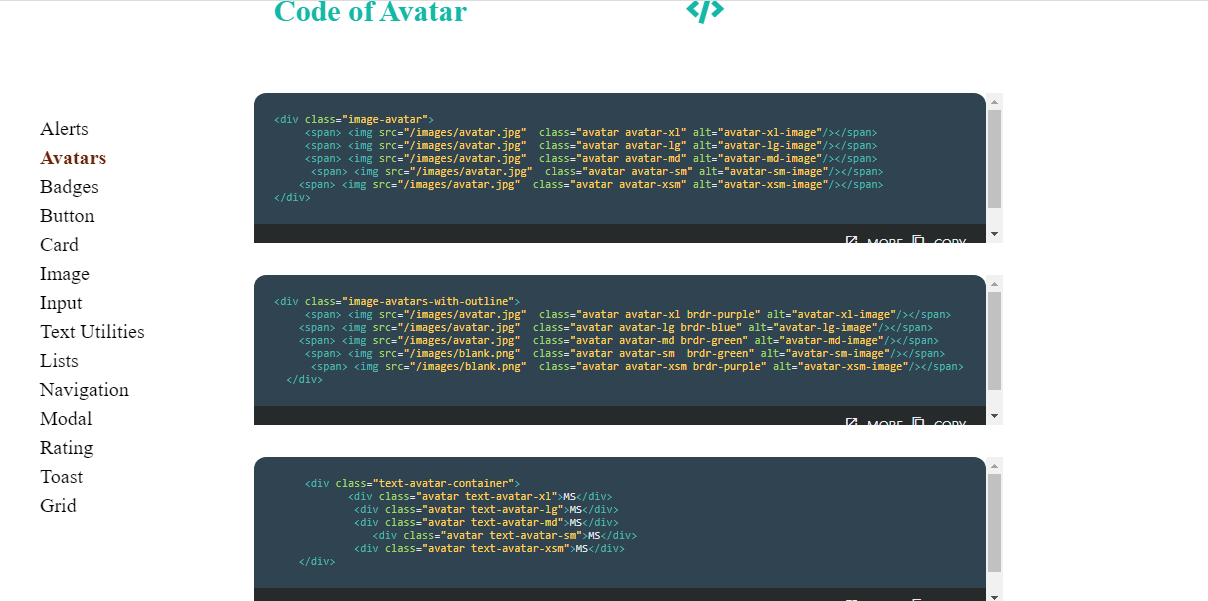Click the external-link icon next to MORE on first snippet
This screenshot has height=601, width=1208.
(x=851, y=240)
